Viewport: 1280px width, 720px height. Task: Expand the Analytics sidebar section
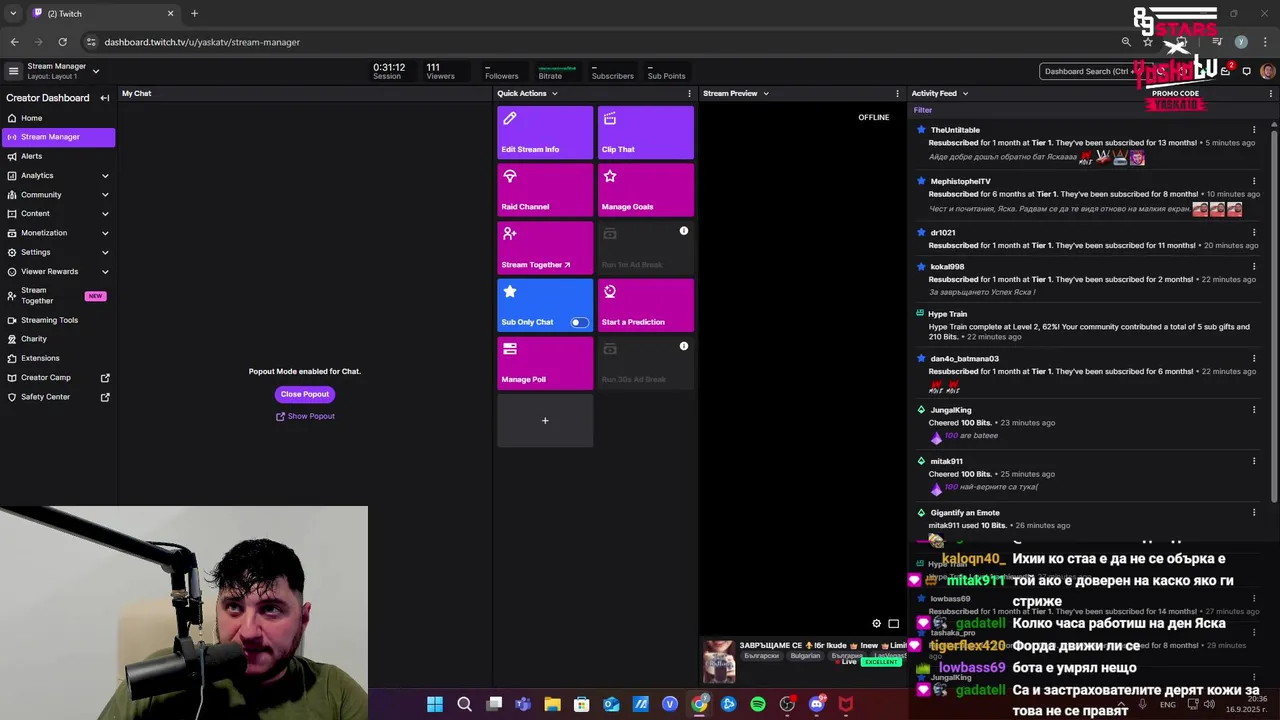pyautogui.click(x=105, y=176)
